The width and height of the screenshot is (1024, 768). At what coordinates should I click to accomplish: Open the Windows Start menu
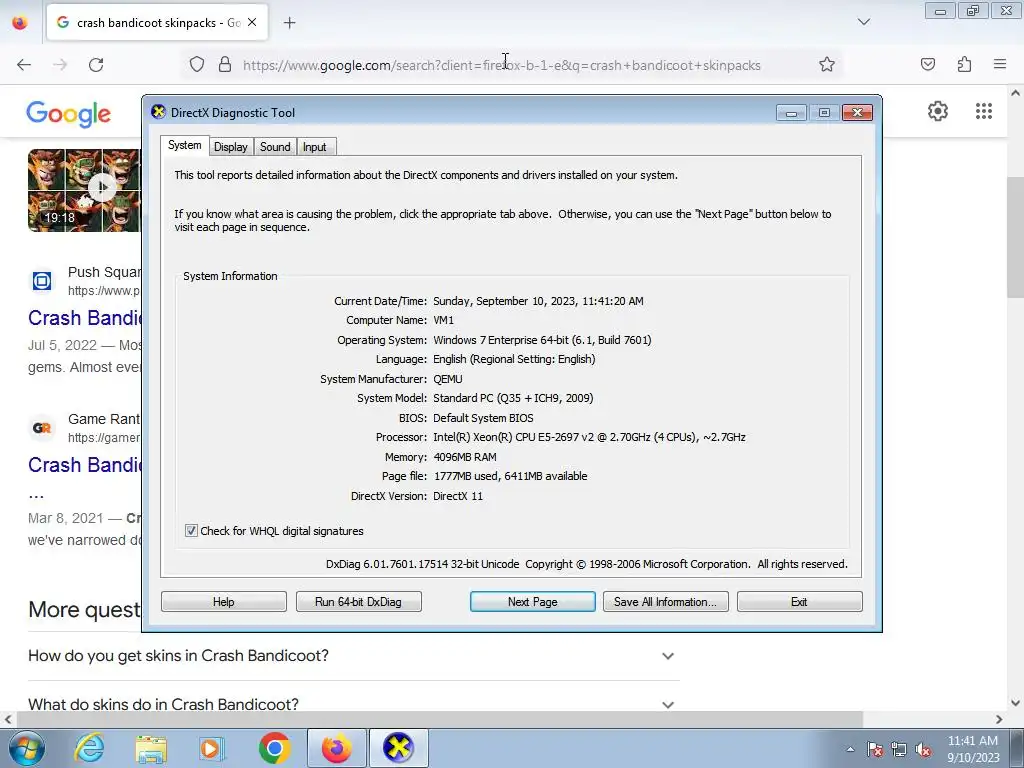[27, 748]
